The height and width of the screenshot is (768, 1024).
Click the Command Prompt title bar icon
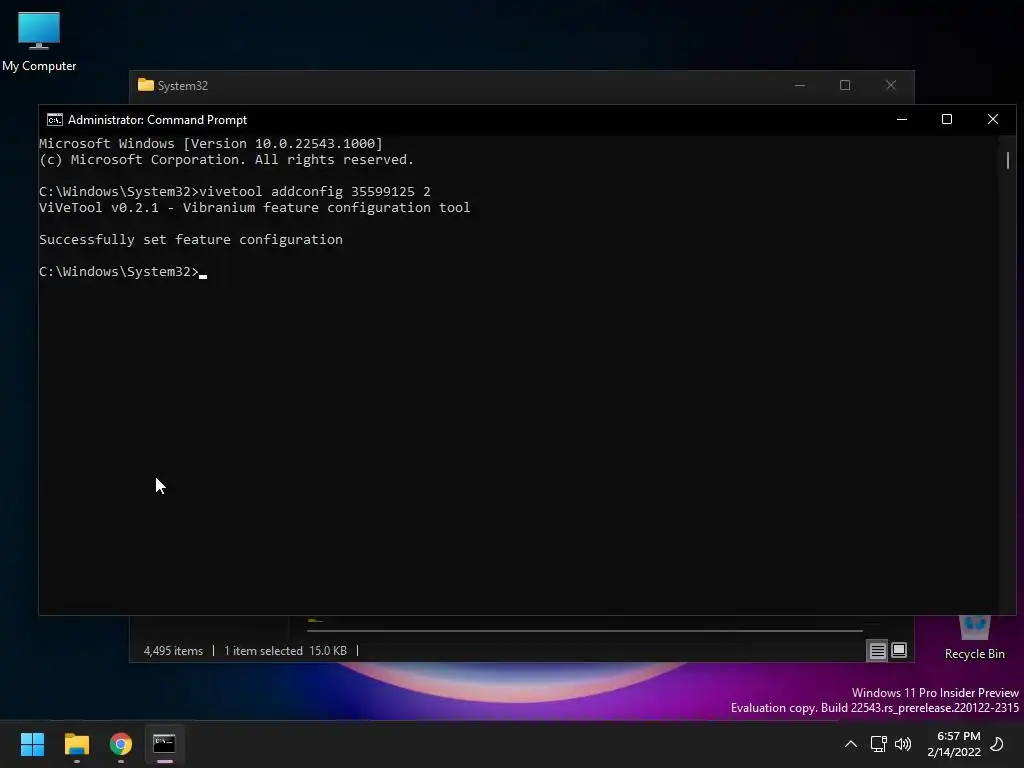pyautogui.click(x=55, y=120)
